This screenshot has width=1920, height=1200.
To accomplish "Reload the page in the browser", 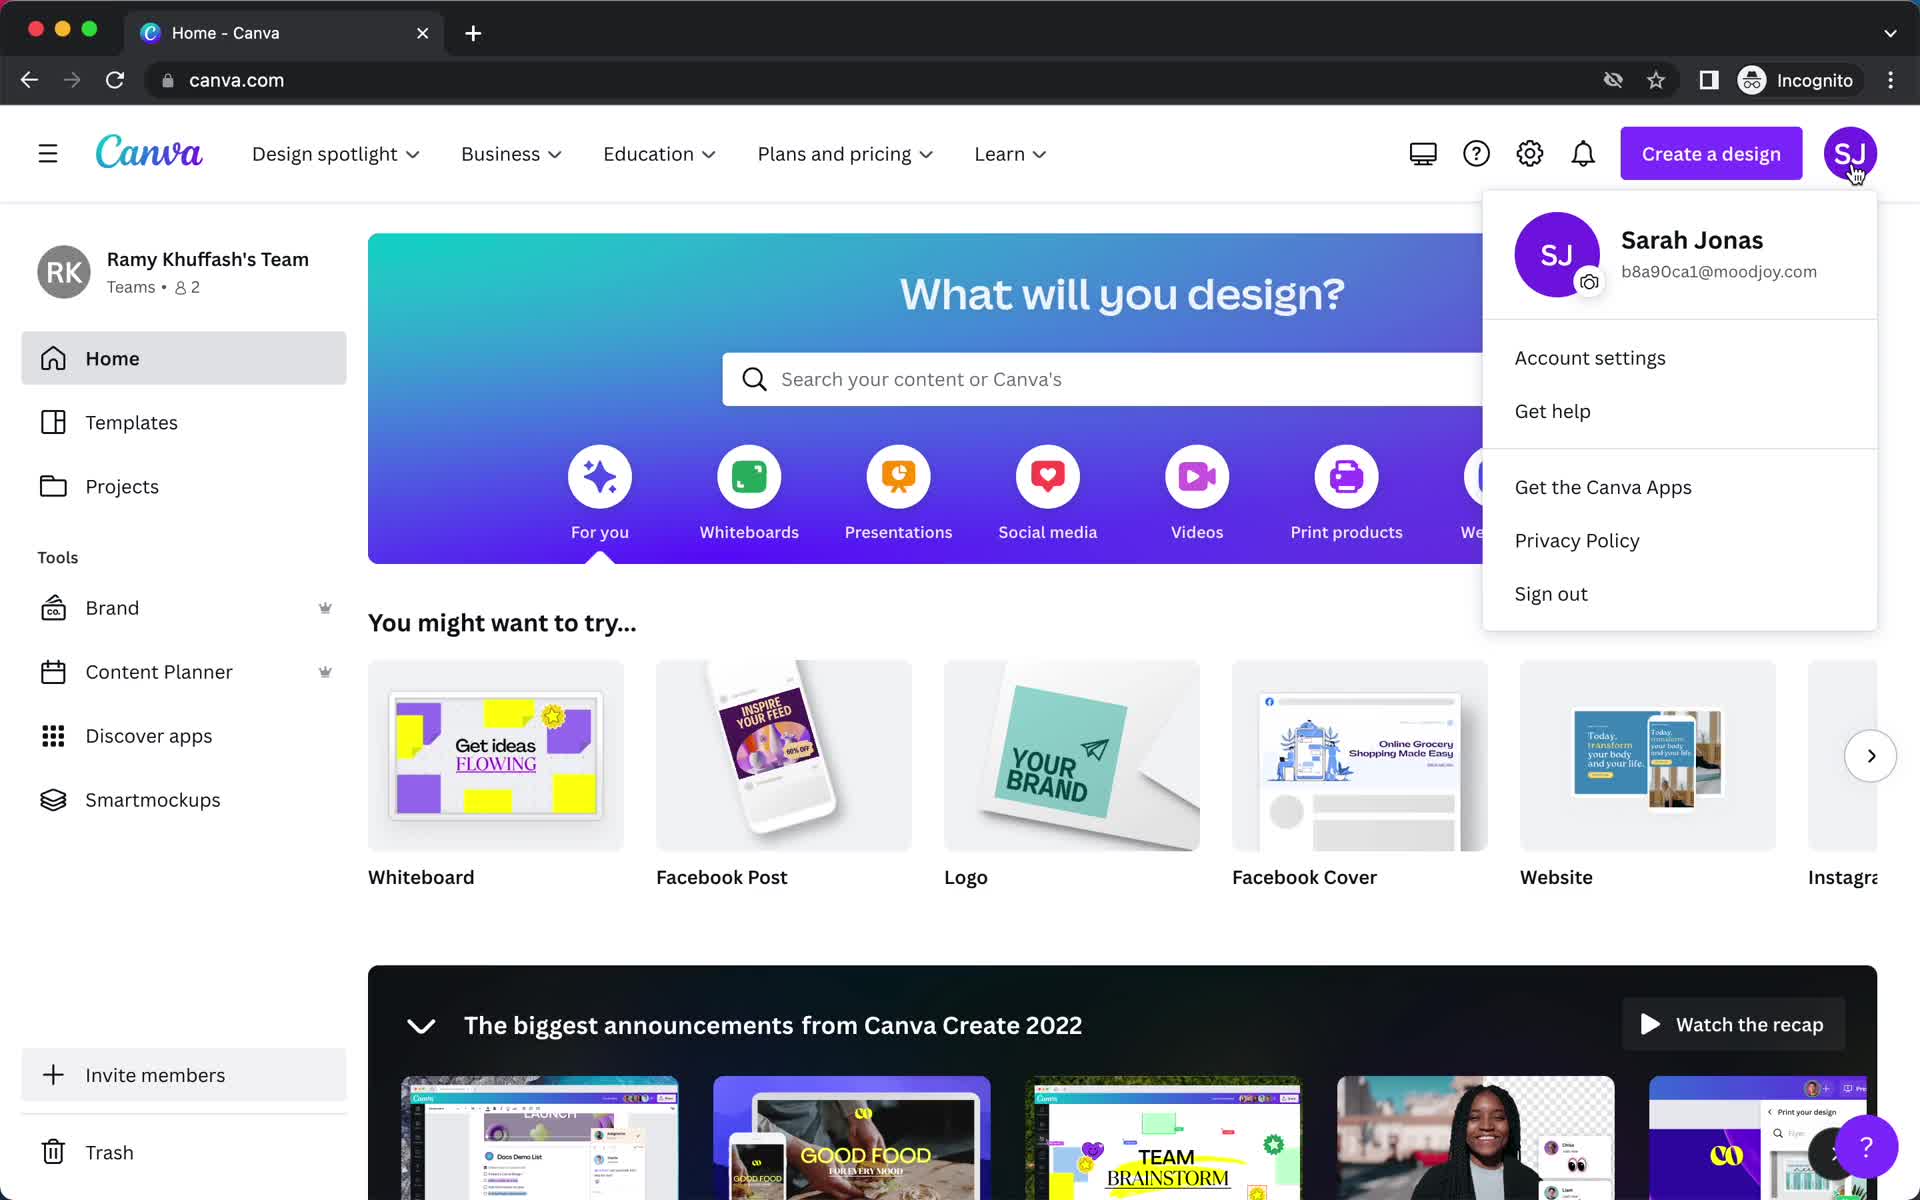I will tap(115, 80).
